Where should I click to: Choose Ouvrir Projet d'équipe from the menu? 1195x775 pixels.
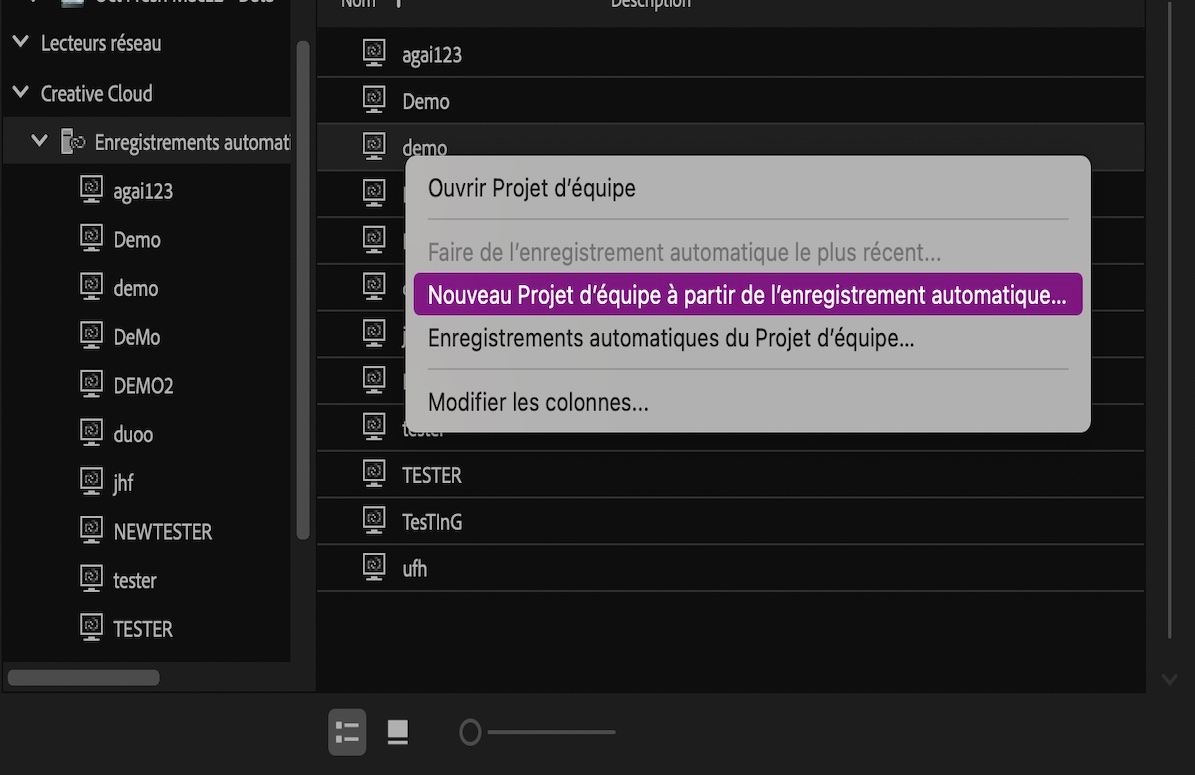[x=531, y=187]
